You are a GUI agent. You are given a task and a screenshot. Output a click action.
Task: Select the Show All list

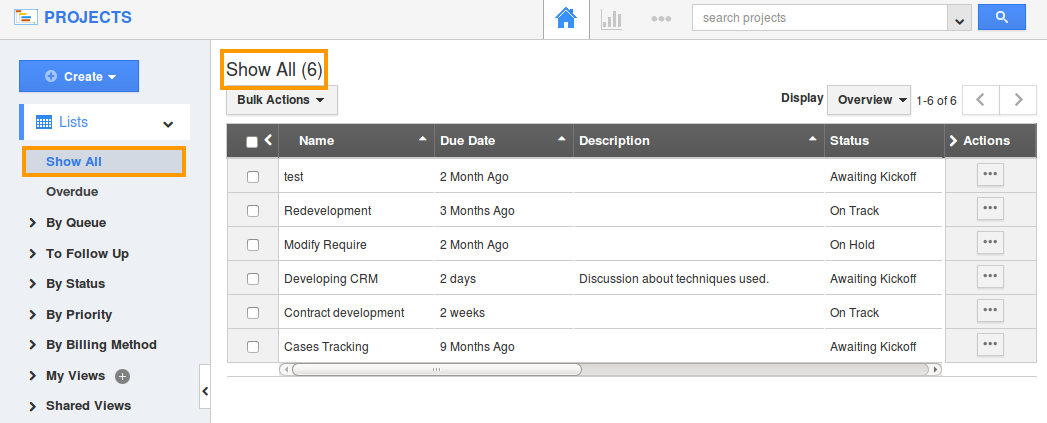tap(104, 162)
